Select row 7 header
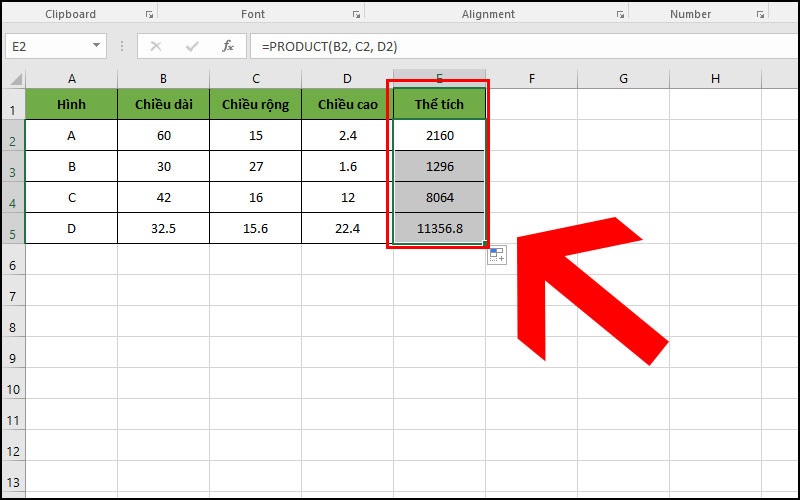800x500 pixels. pos(12,296)
